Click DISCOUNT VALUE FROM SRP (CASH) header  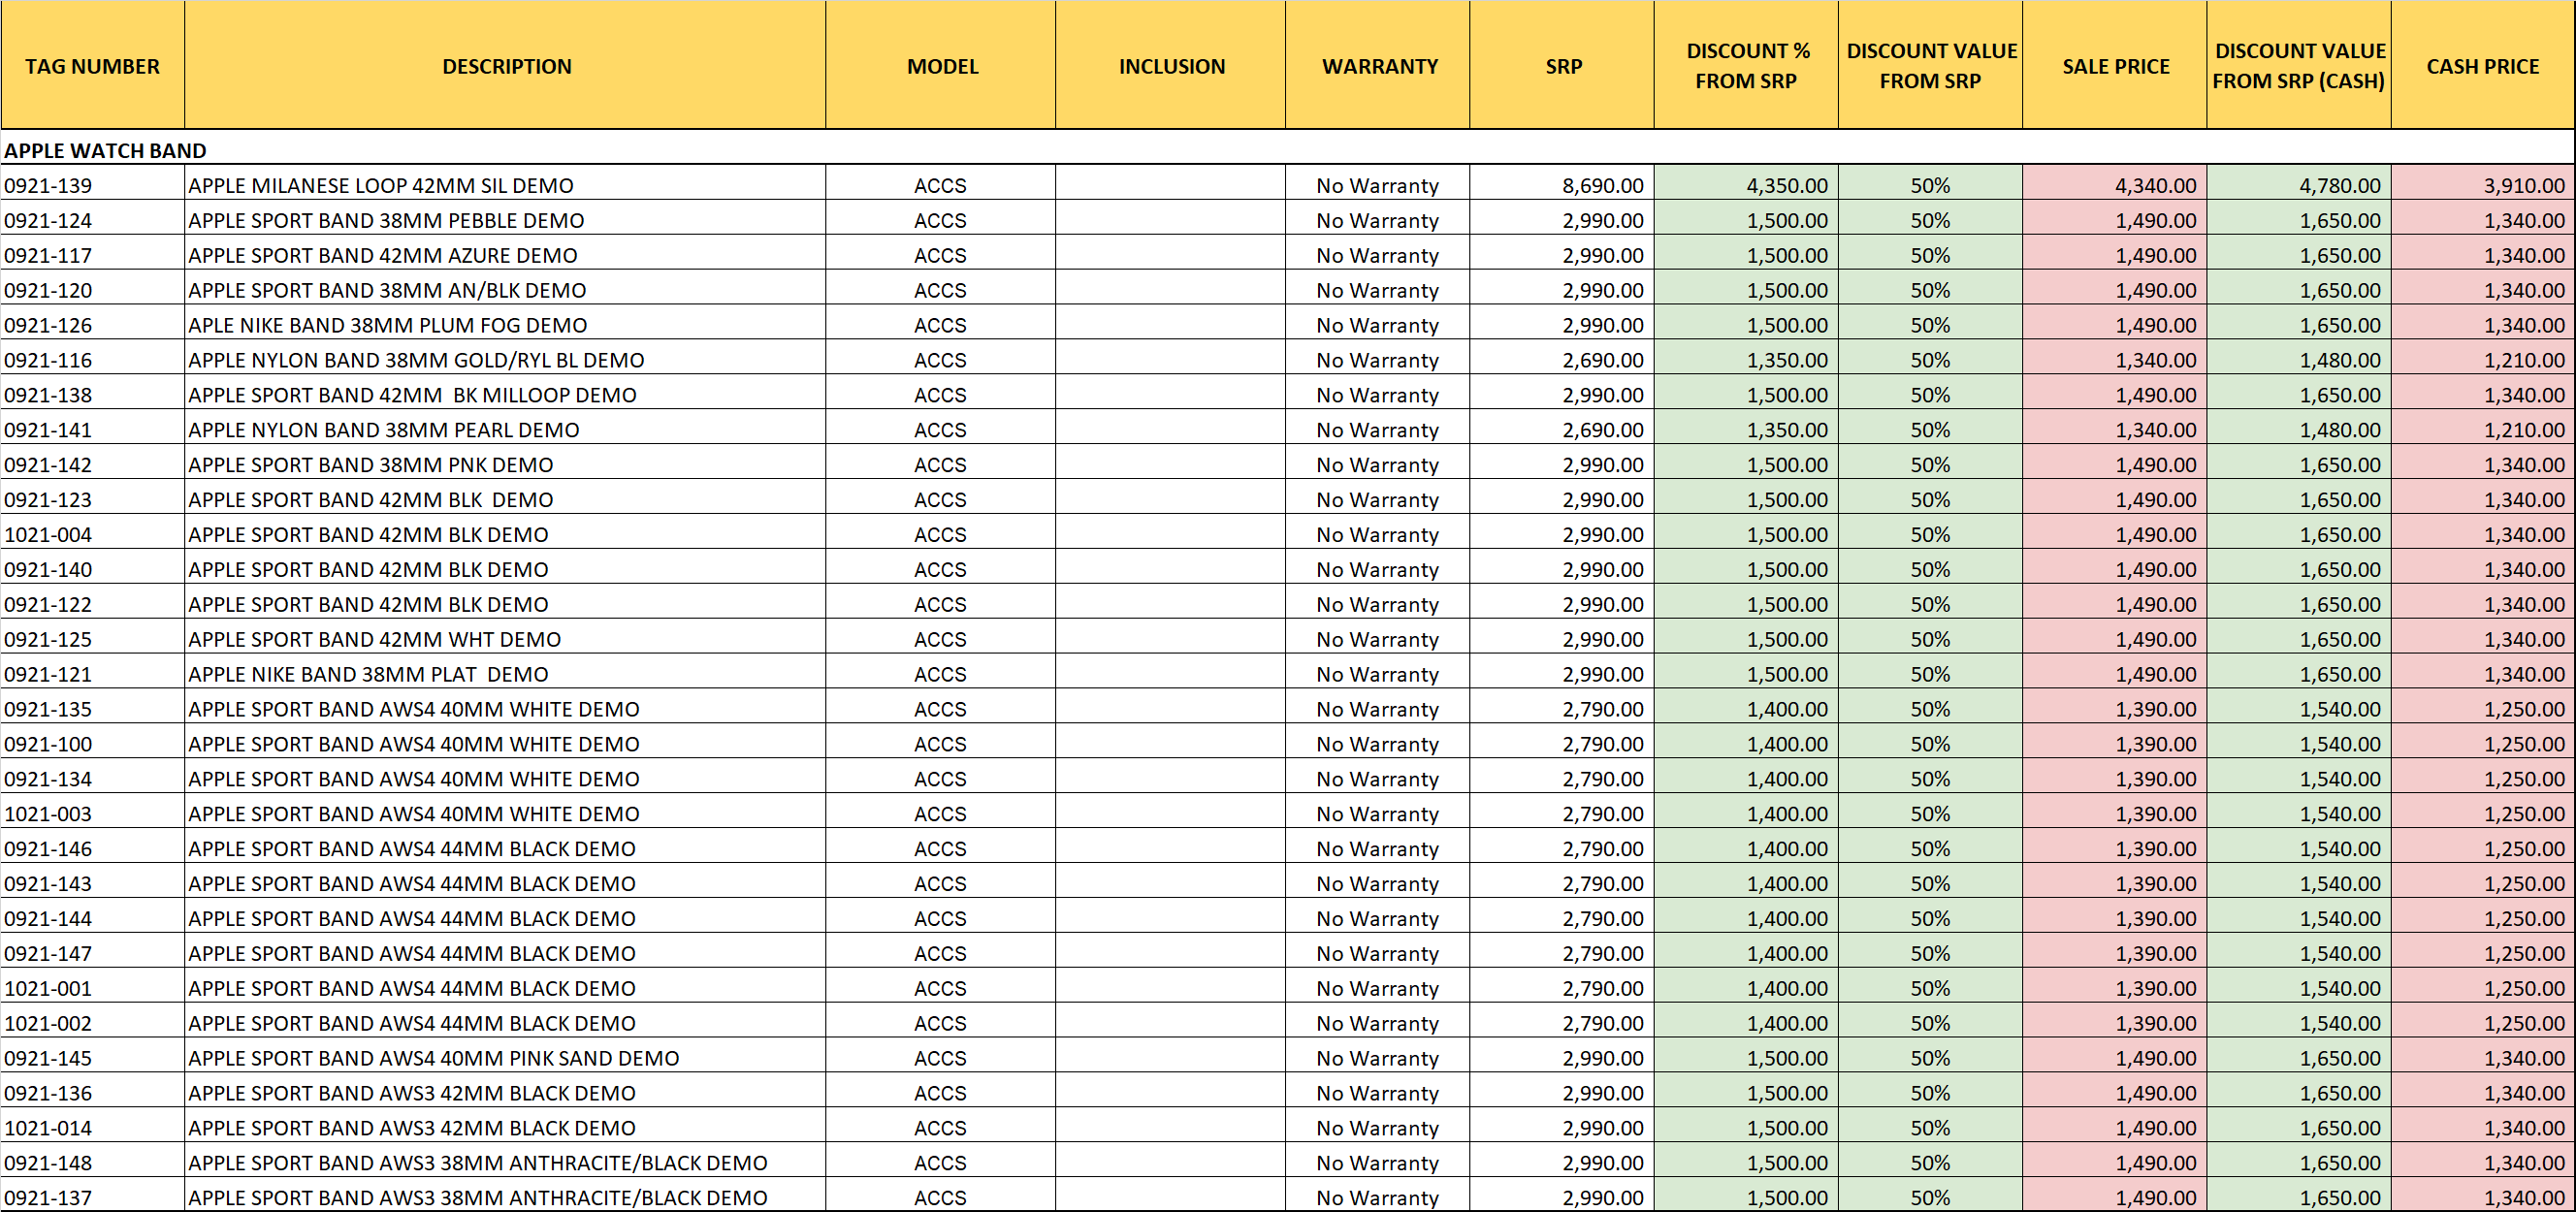click(x=2299, y=66)
